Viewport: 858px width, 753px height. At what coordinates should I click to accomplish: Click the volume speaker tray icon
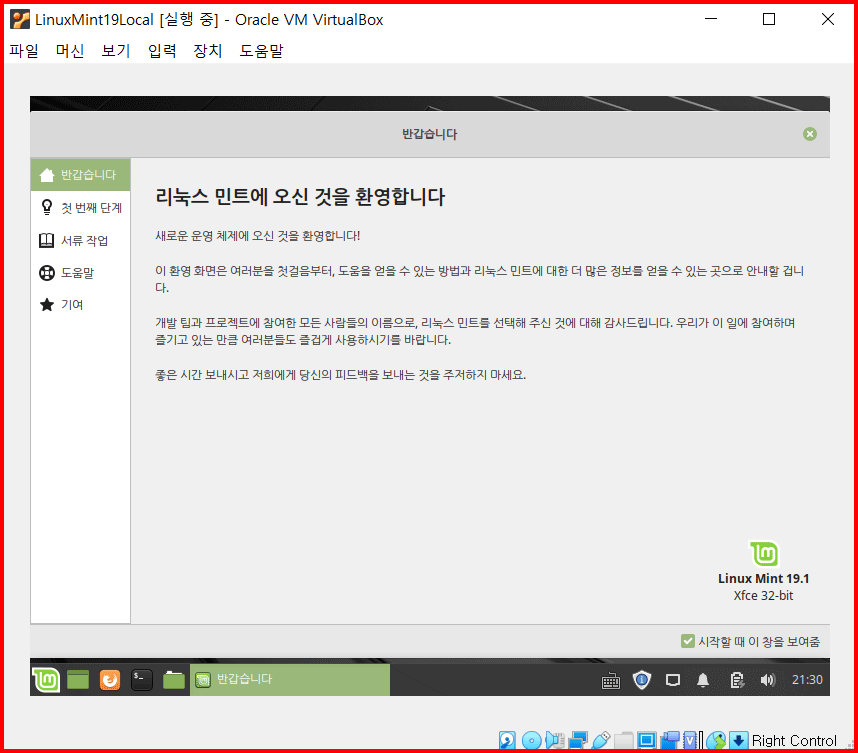coord(768,680)
